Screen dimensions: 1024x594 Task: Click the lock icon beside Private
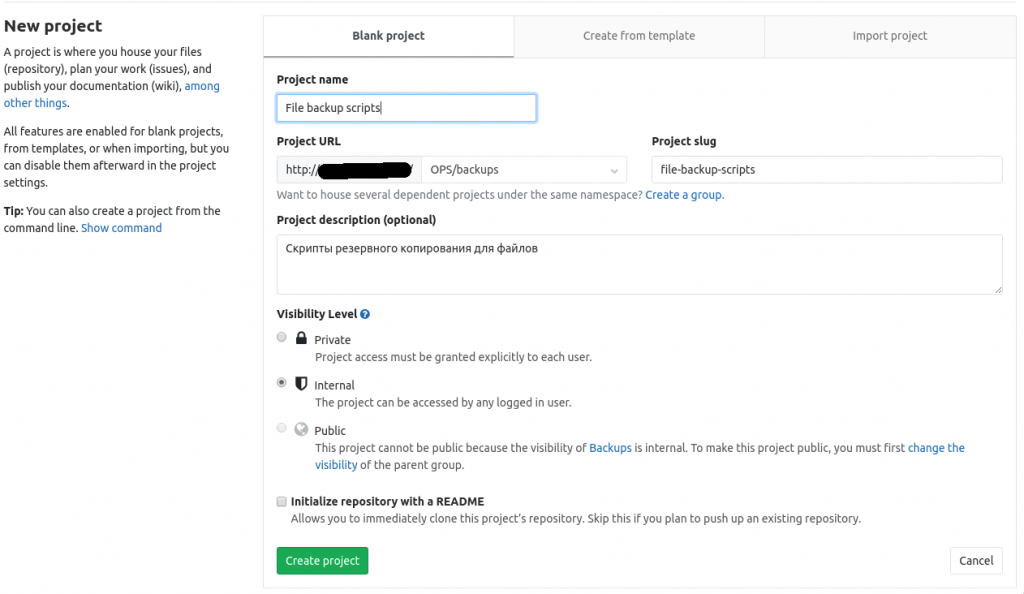click(x=302, y=339)
